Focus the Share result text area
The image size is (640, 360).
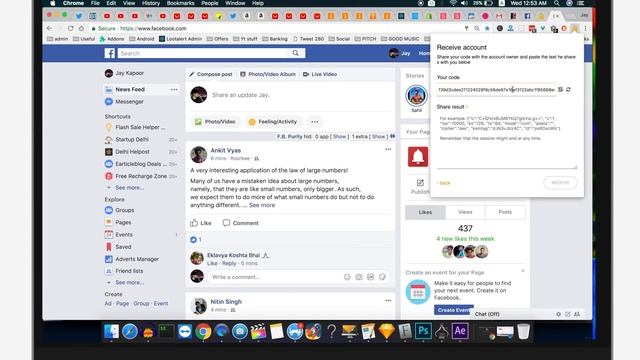507,140
